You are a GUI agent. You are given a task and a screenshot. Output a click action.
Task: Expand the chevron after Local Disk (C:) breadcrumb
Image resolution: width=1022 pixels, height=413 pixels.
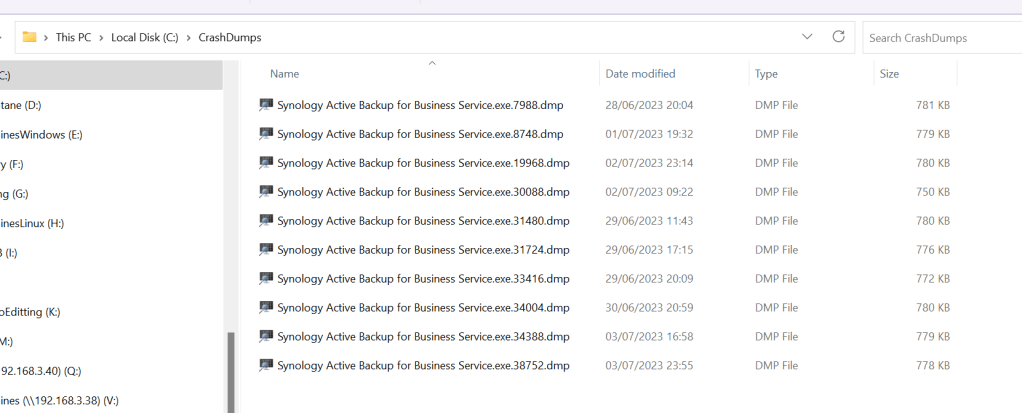pos(188,38)
